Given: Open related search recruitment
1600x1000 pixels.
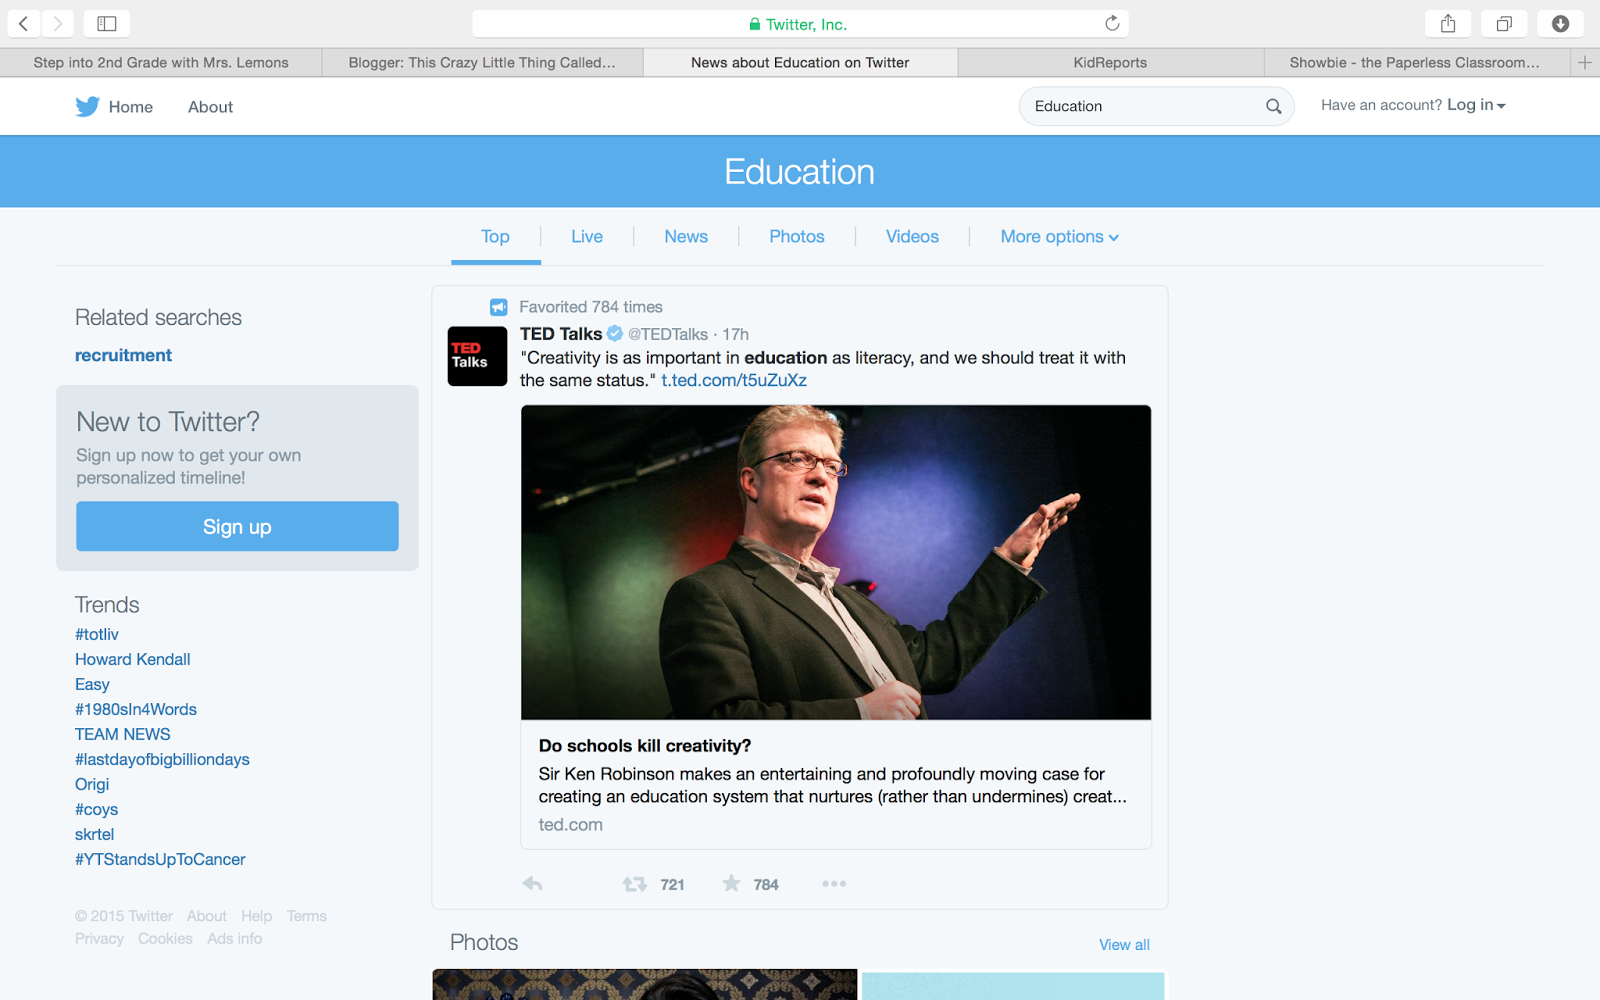Looking at the screenshot, I should [x=123, y=355].
